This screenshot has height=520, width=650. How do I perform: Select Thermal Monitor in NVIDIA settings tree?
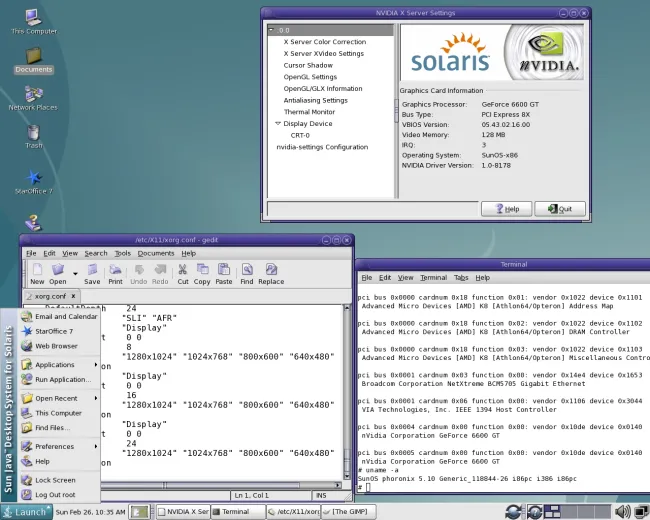pyautogui.click(x=309, y=112)
